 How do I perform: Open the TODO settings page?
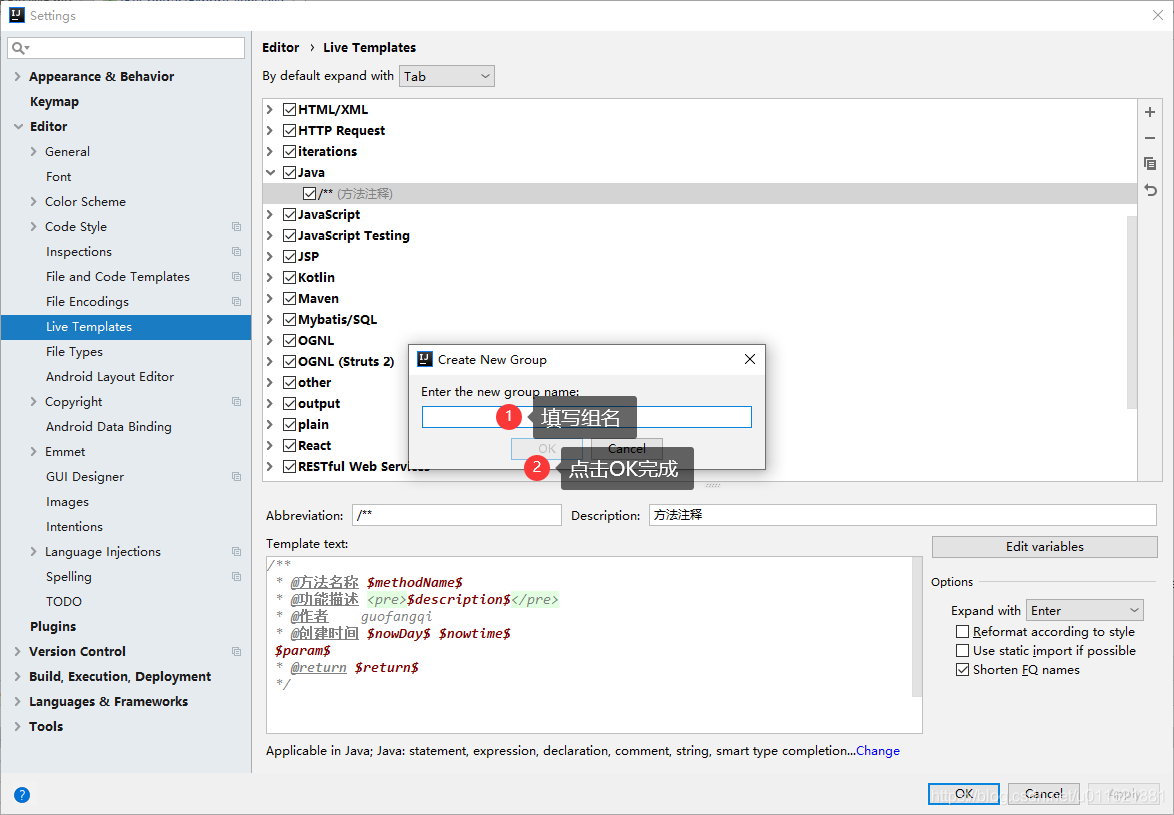(x=64, y=602)
